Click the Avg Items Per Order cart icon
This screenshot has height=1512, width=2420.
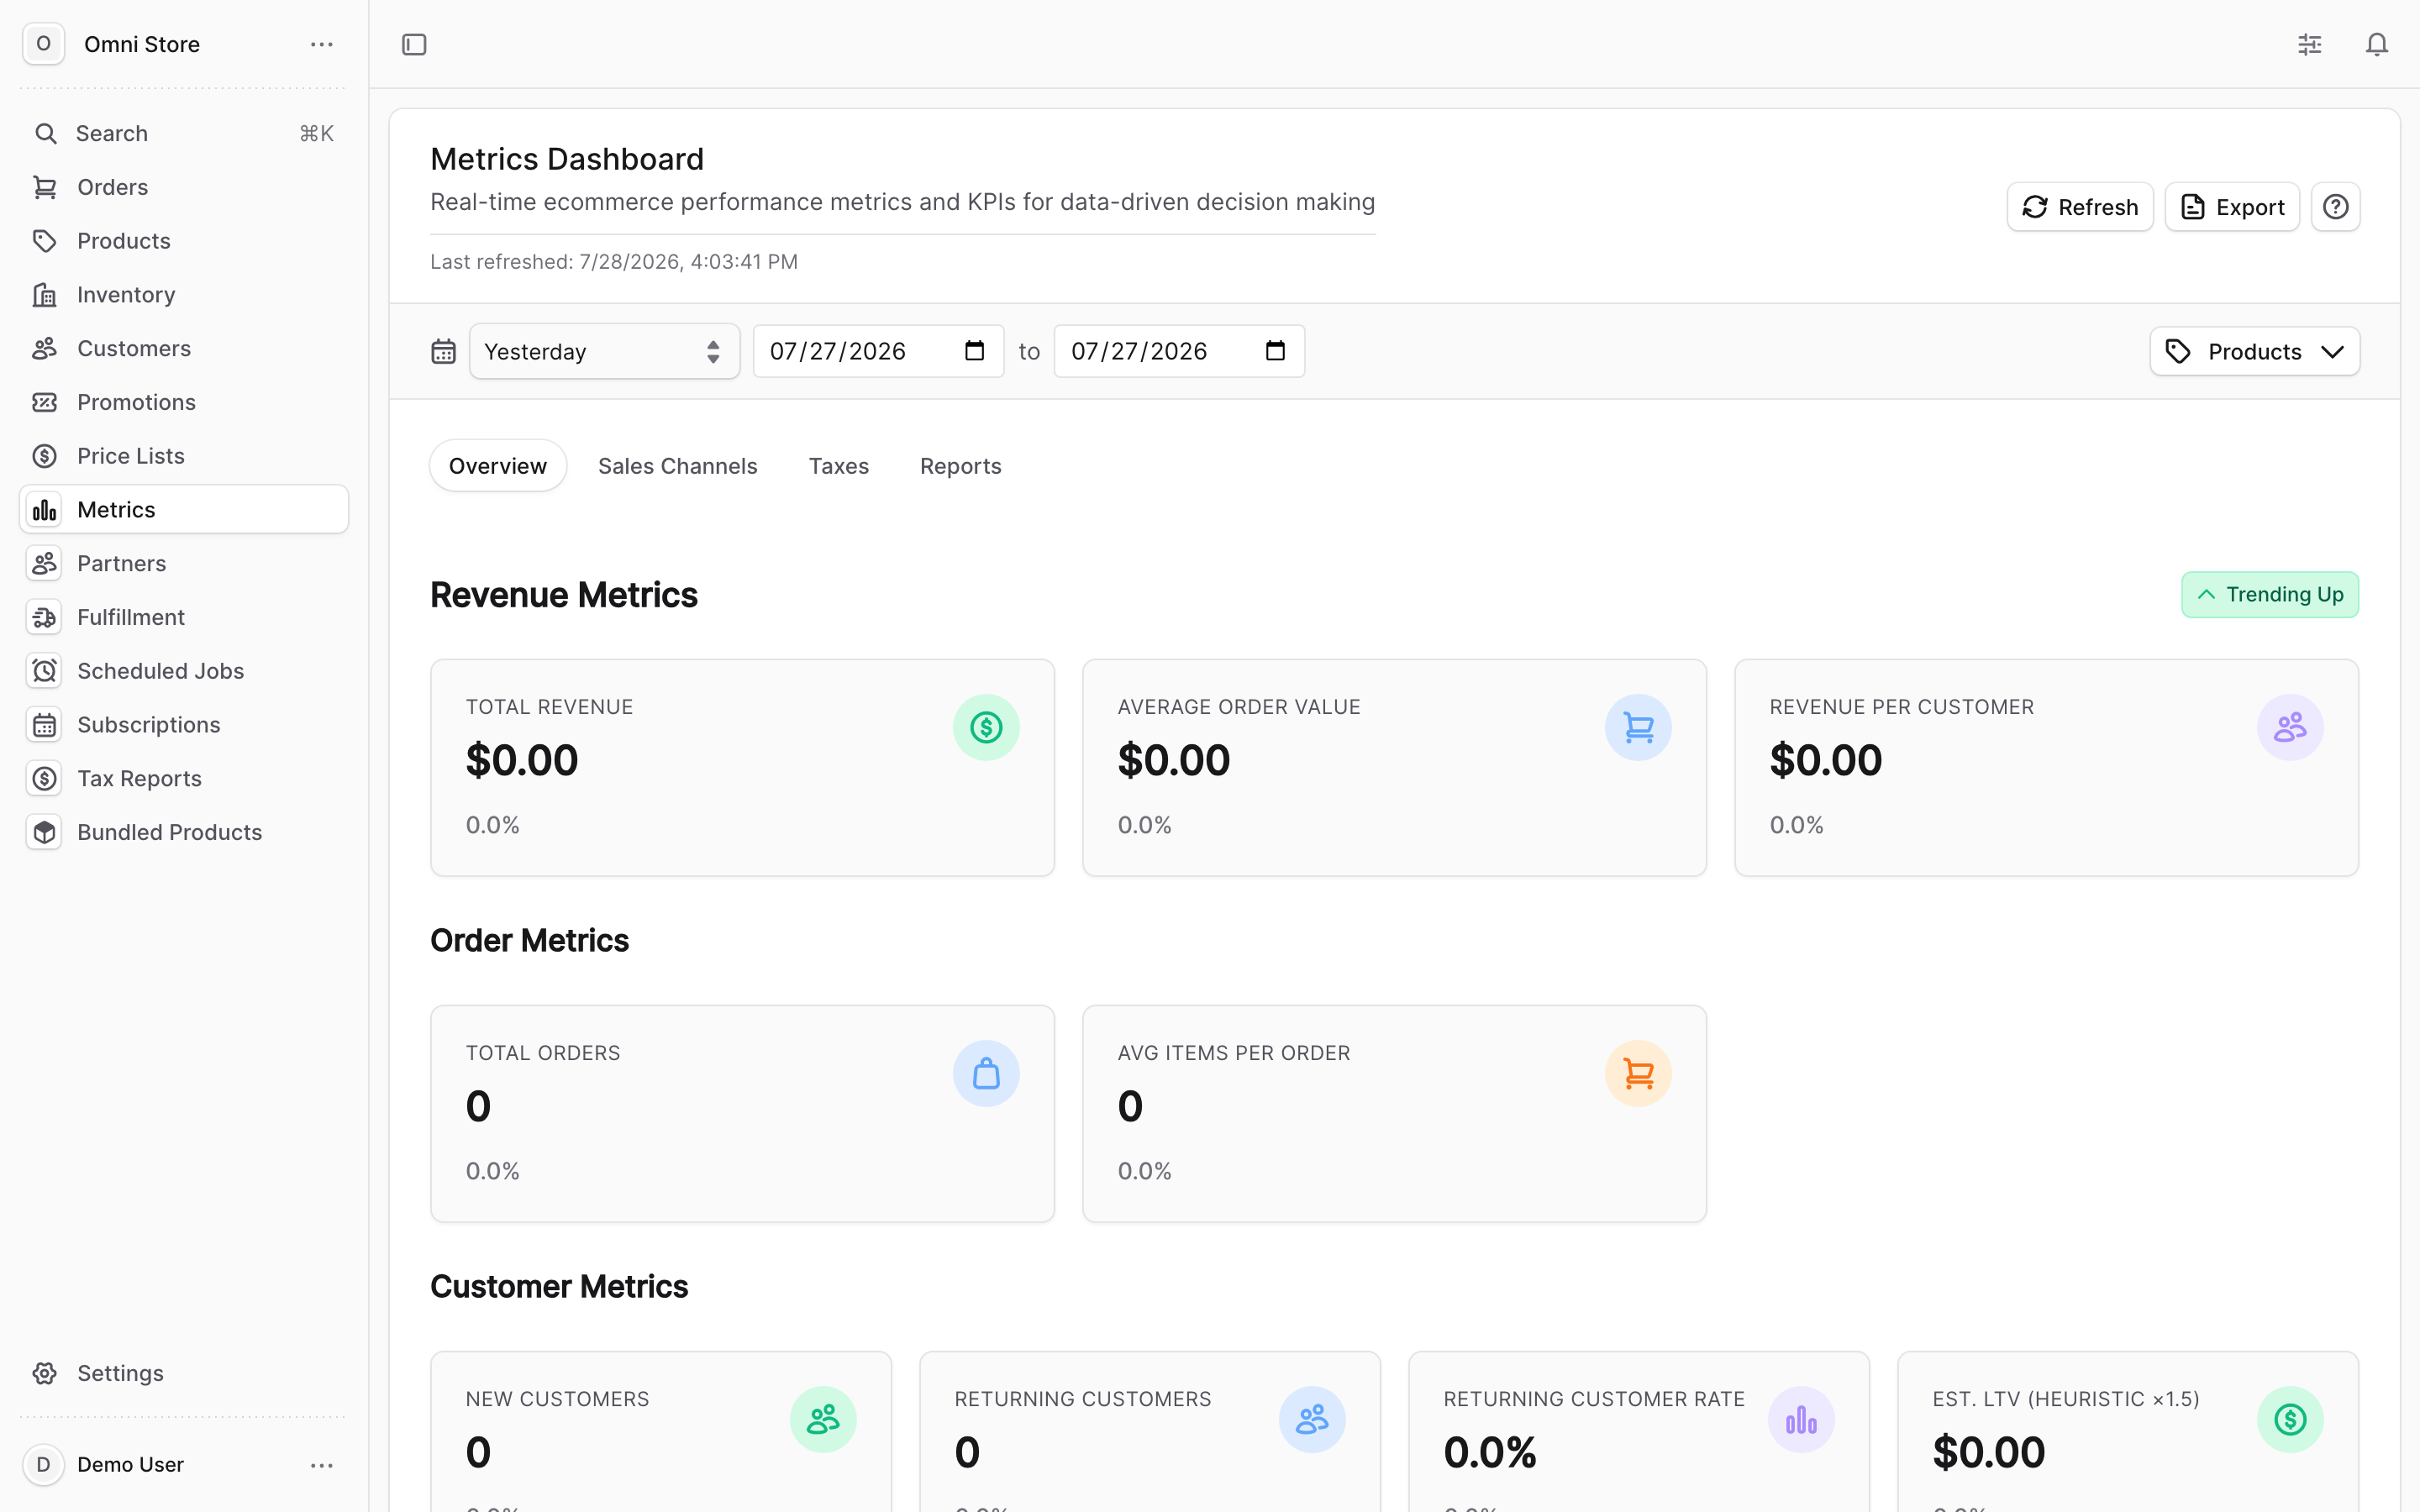[x=1637, y=1073]
